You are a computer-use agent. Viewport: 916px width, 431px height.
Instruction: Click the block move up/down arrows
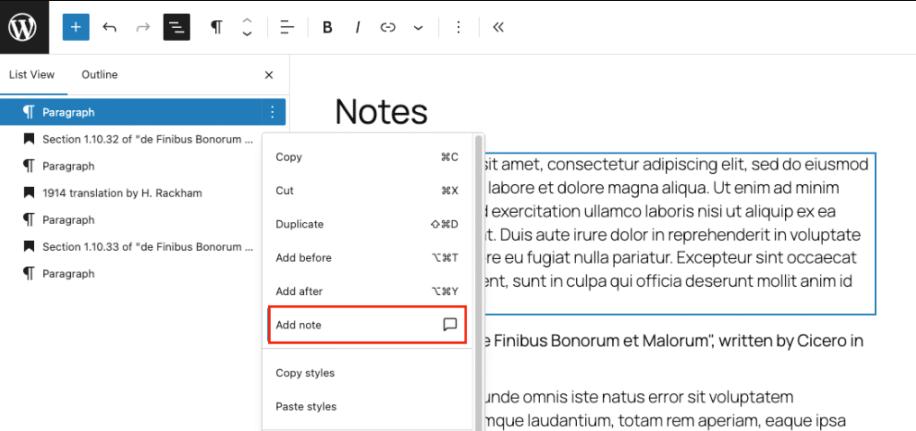click(x=247, y=27)
